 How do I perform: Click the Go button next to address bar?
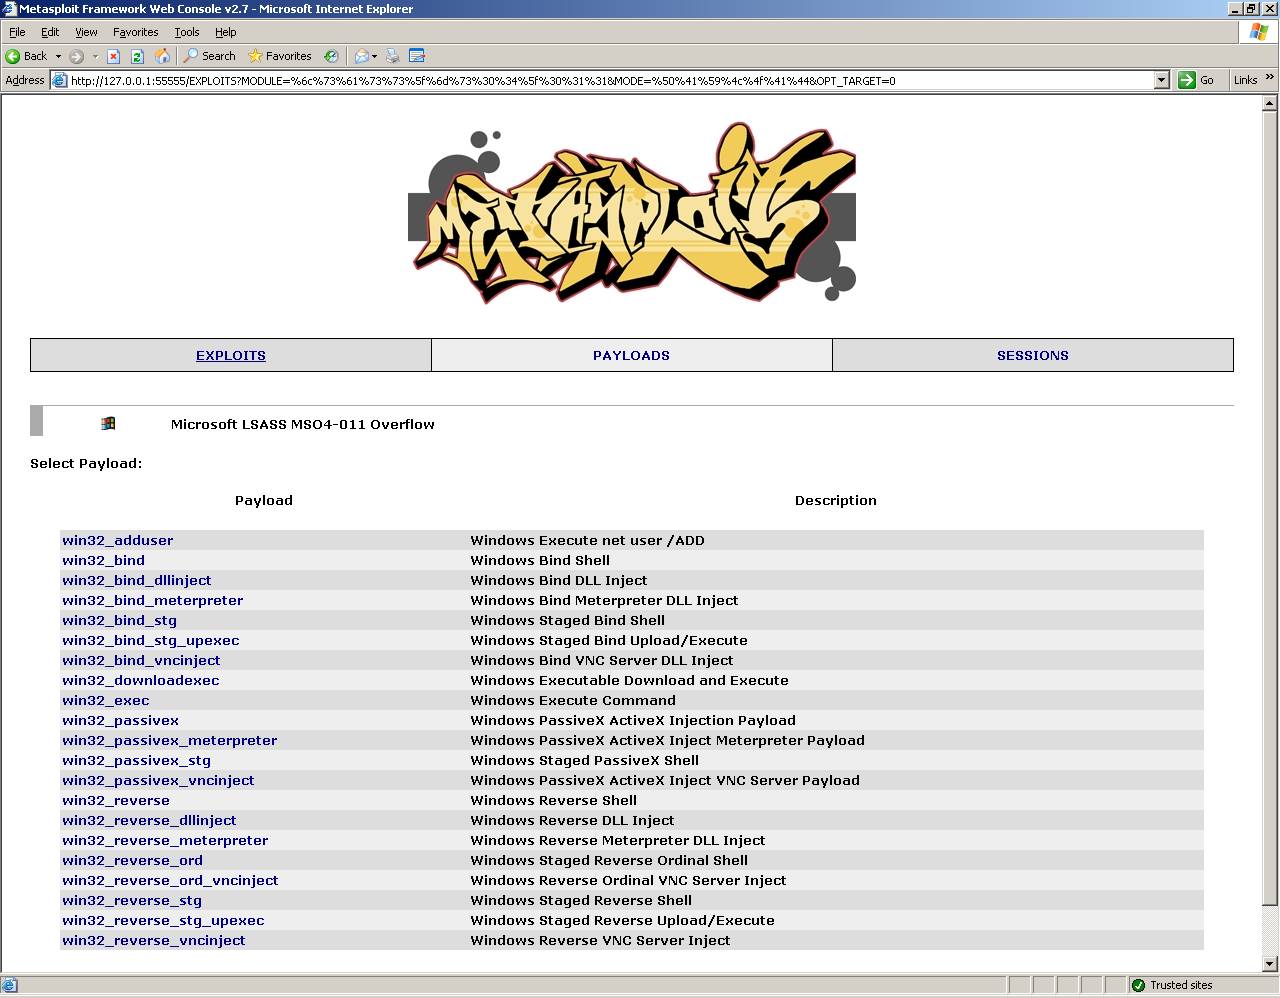1197,80
